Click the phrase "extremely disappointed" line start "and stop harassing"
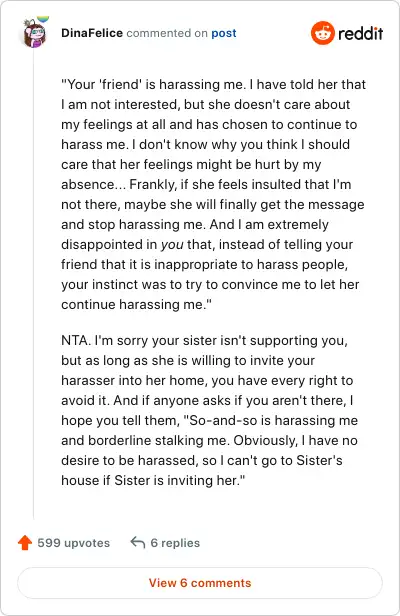Image resolution: width=400 pixels, height=616 pixels. (x=195, y=225)
